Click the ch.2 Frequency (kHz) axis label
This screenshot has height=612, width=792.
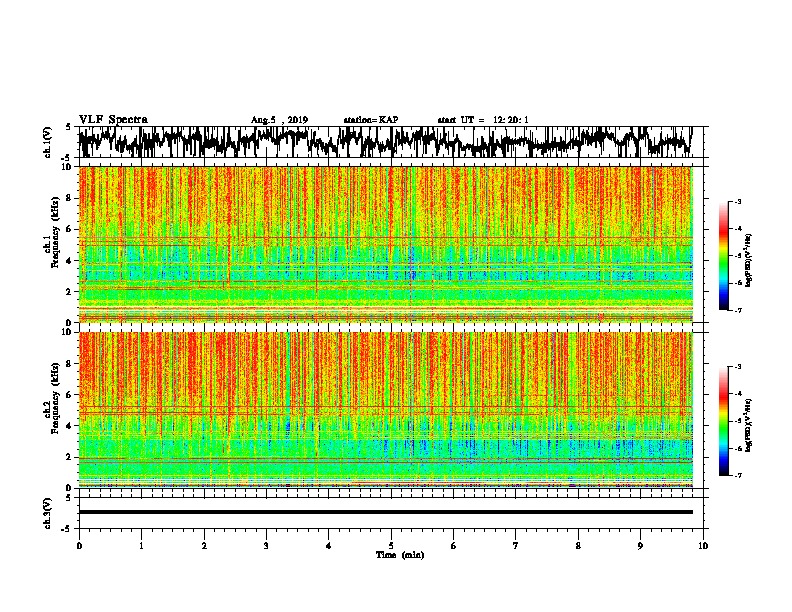coord(55,399)
